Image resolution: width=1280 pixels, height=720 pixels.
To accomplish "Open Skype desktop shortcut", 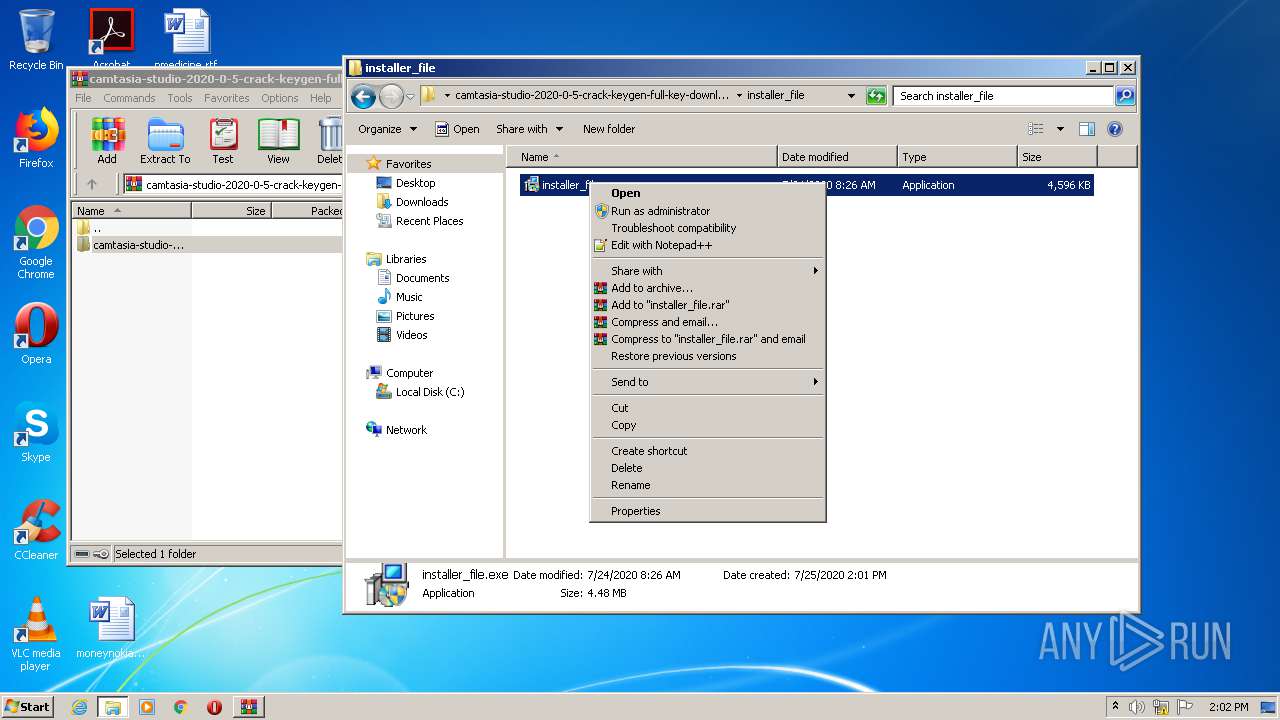I will pyautogui.click(x=36, y=433).
